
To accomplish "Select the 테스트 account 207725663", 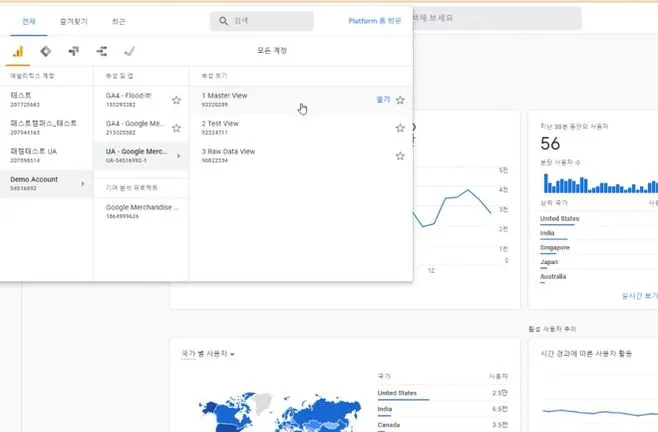I will 46,100.
